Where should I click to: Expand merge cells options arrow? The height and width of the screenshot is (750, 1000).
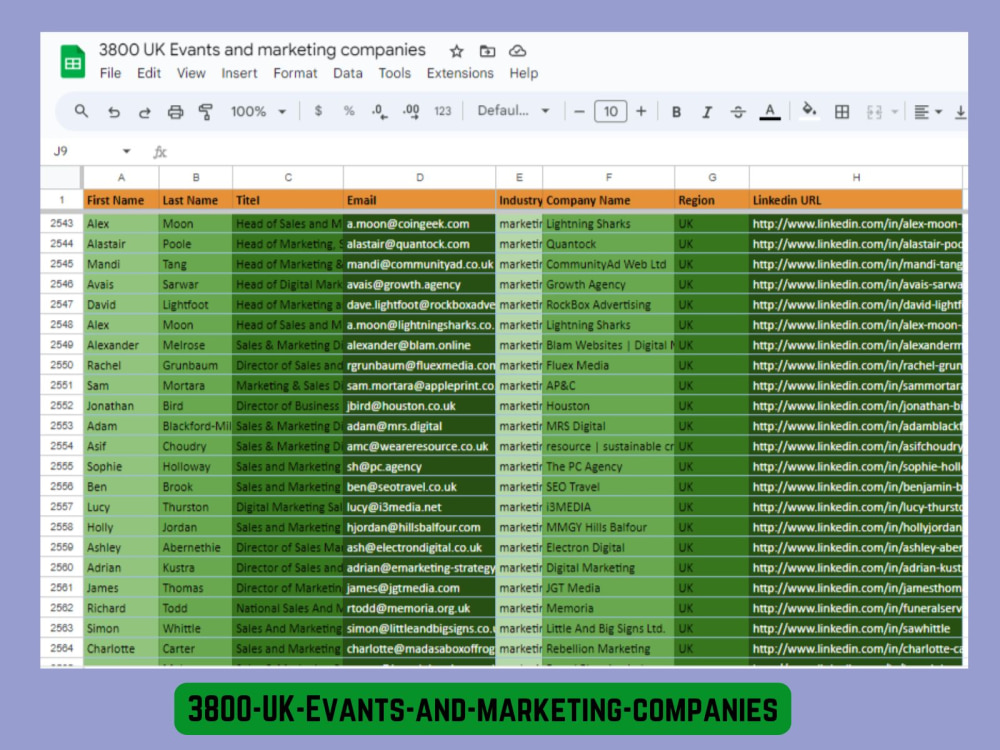[x=894, y=112]
